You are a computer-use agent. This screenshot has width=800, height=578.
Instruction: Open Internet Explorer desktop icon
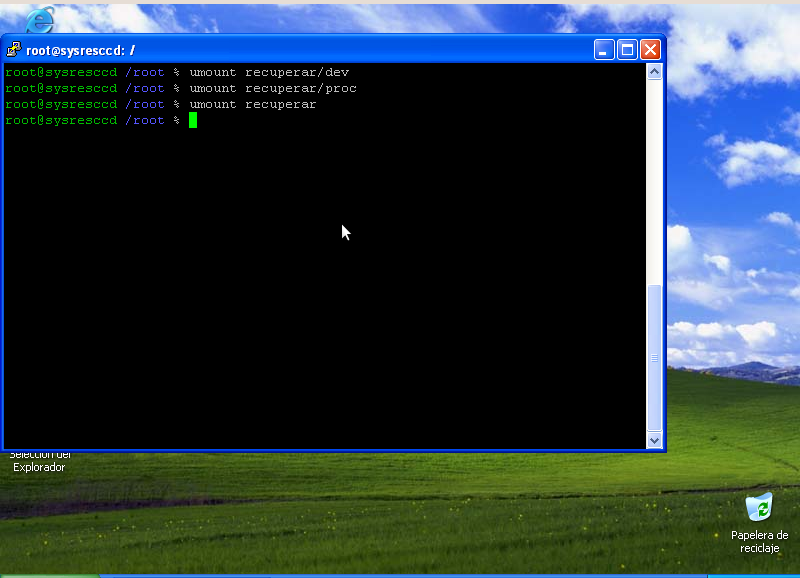point(40,20)
